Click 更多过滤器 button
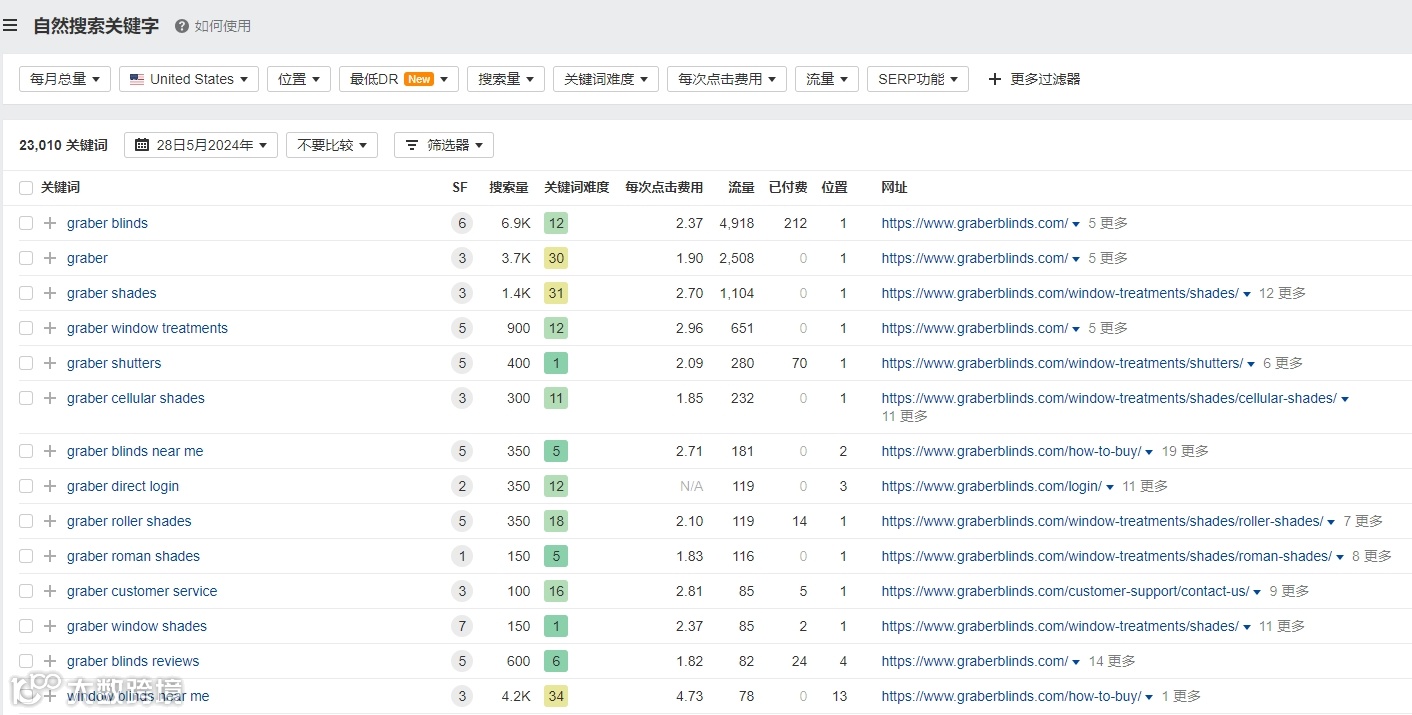This screenshot has width=1412, height=715. coord(1034,79)
